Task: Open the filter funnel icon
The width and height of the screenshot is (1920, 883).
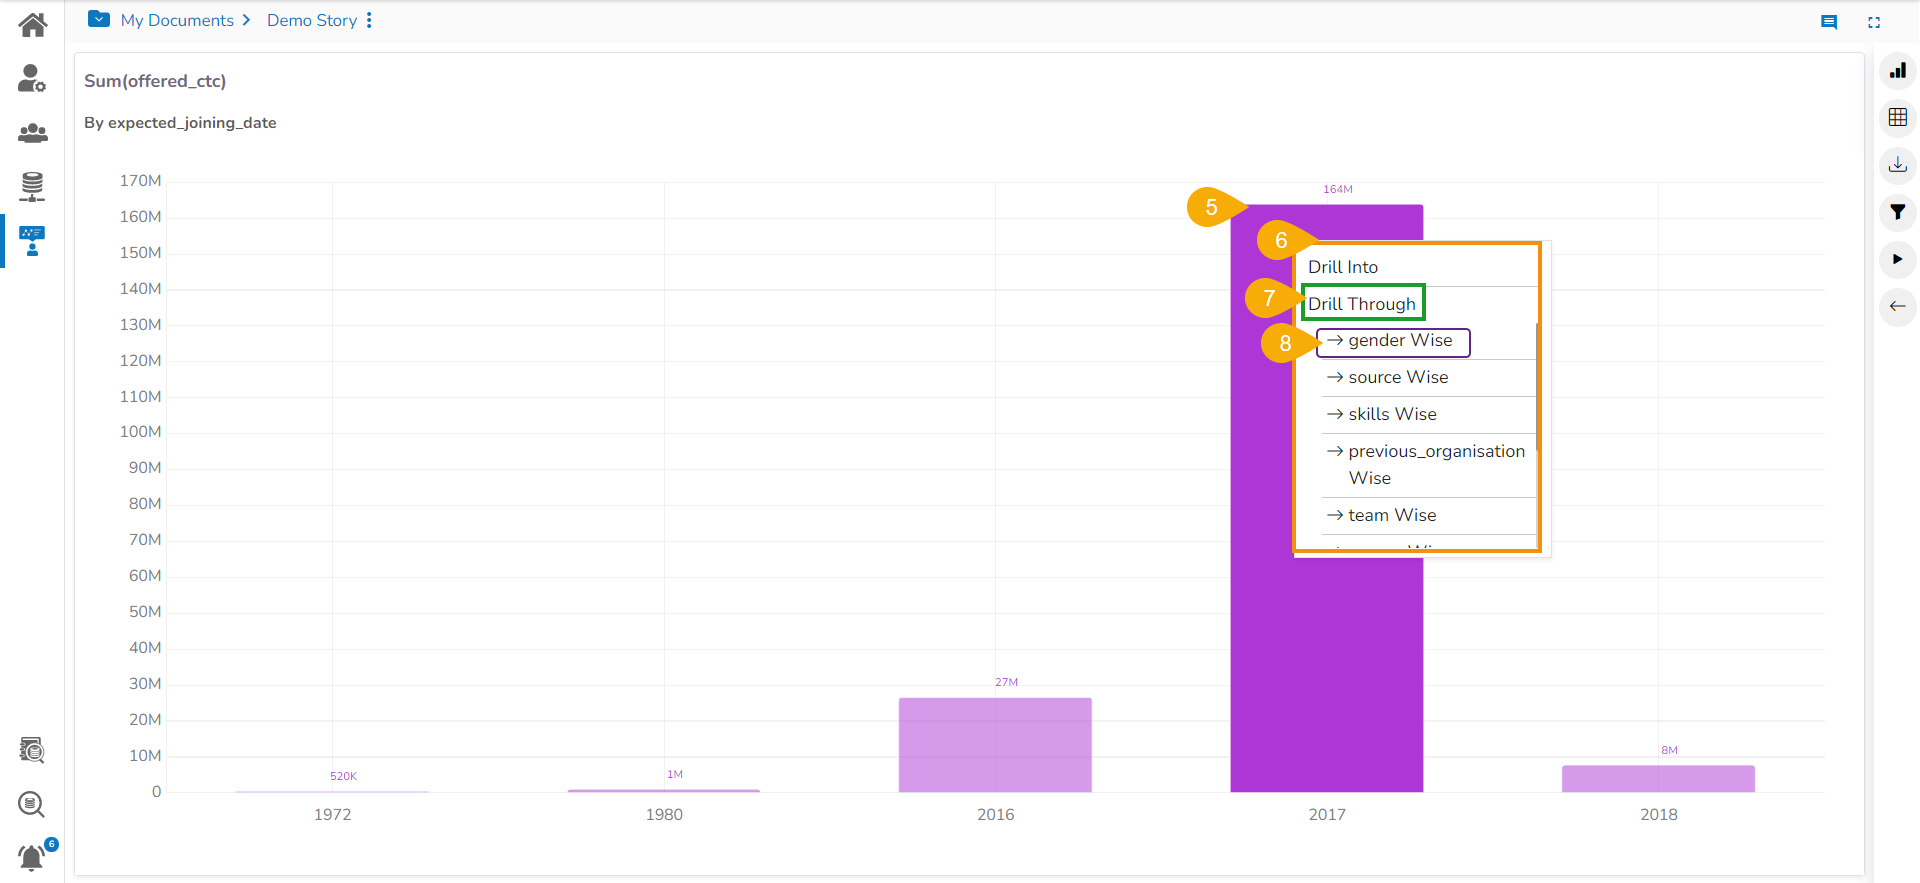Action: (x=1897, y=212)
